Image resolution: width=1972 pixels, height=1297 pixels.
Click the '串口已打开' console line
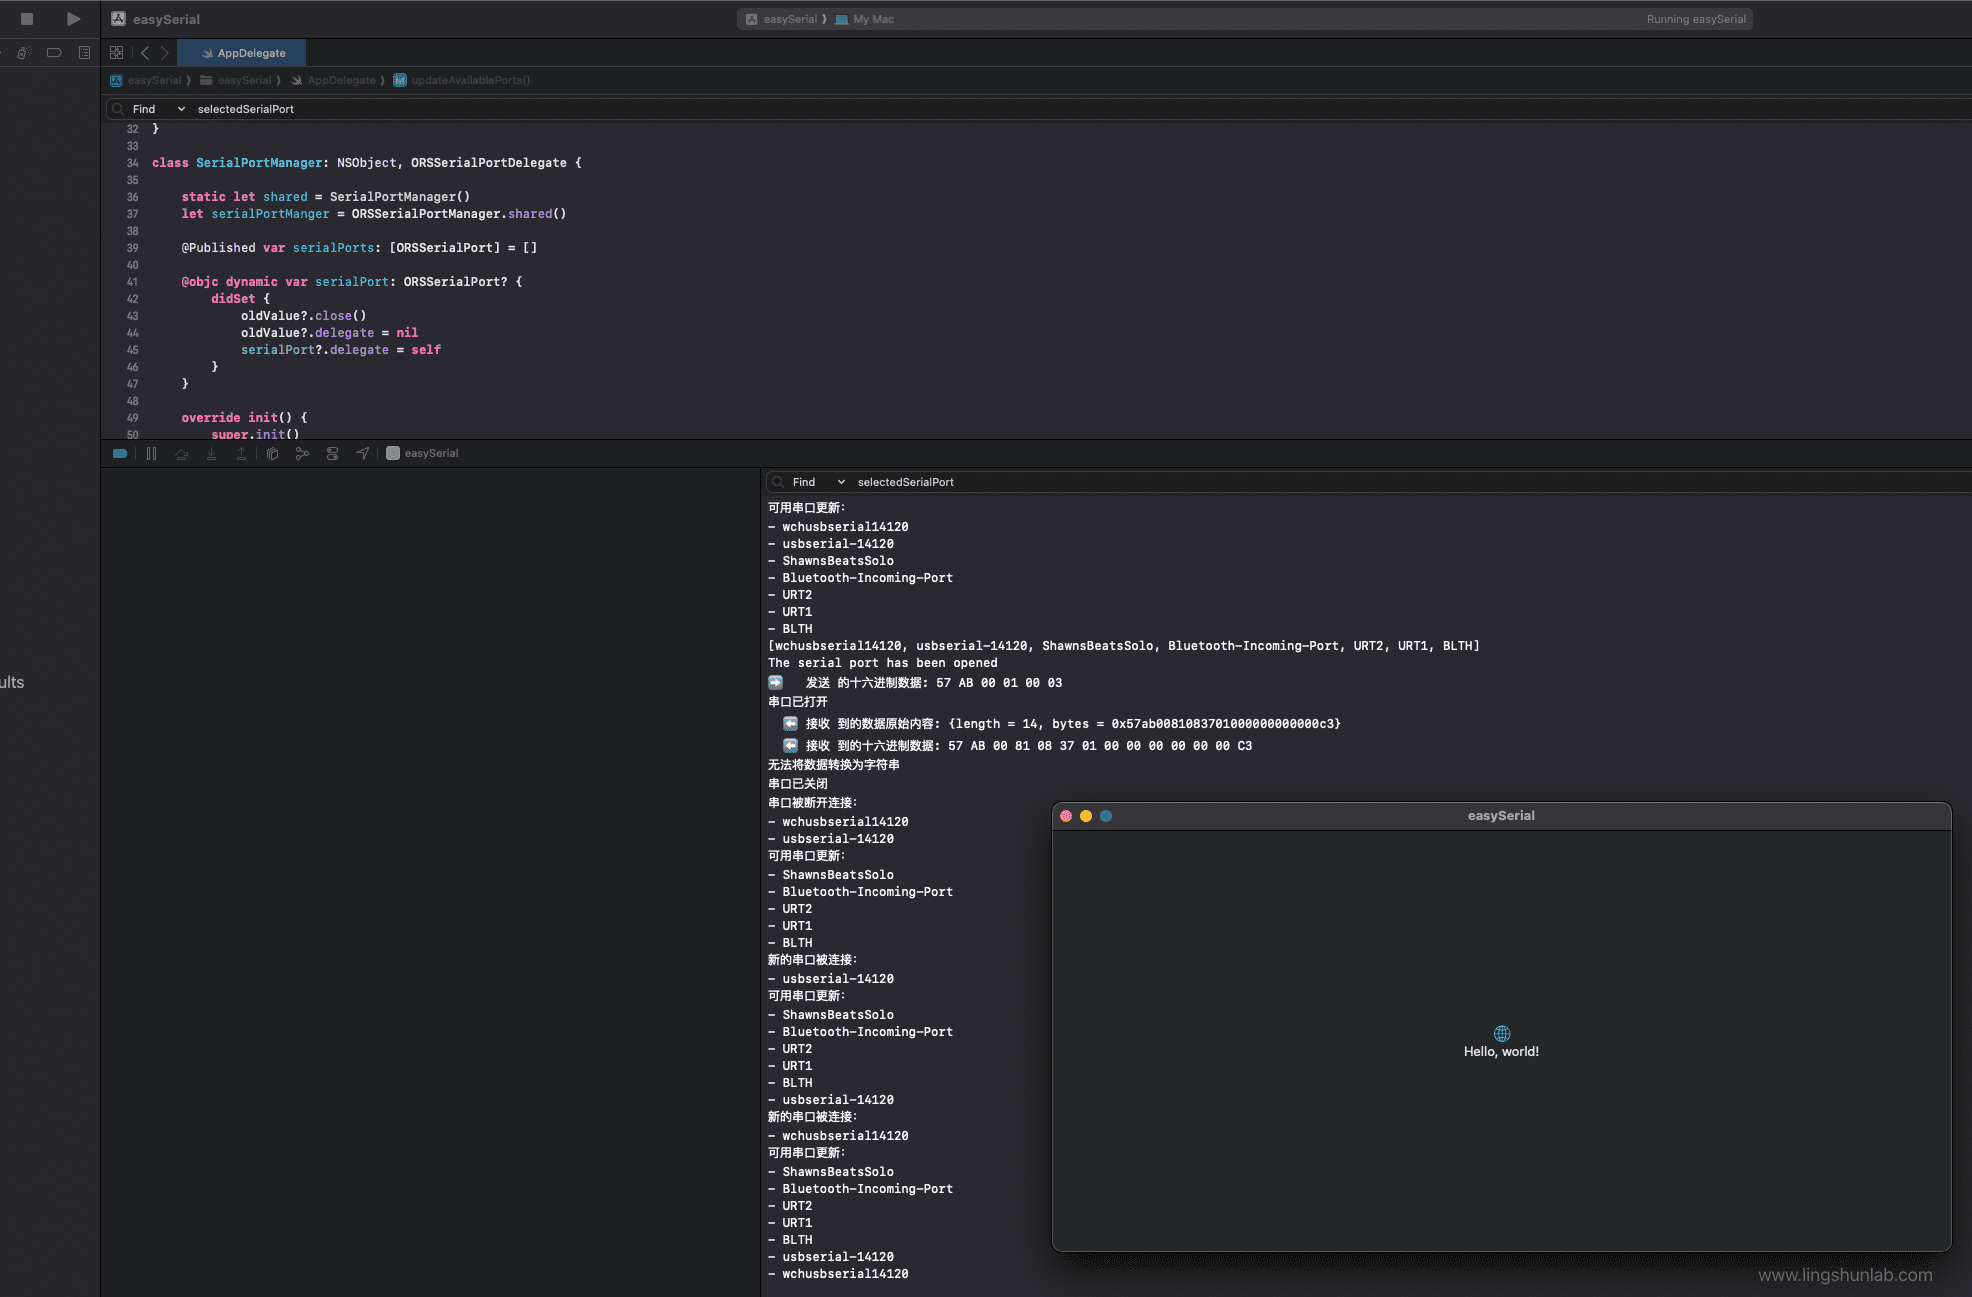pyautogui.click(x=797, y=702)
